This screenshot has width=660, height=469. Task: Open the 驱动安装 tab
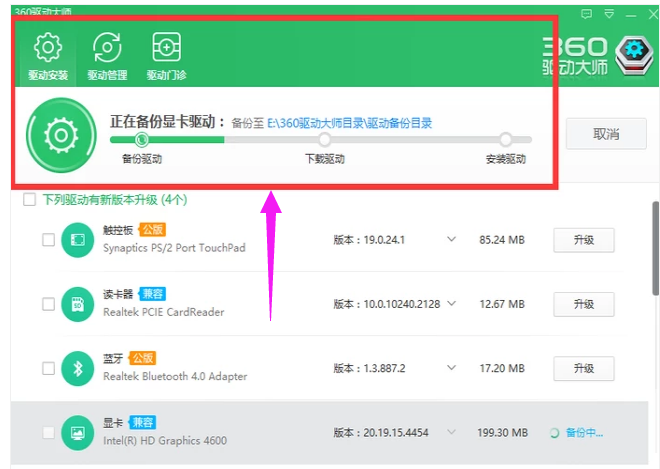pyautogui.click(x=48, y=56)
